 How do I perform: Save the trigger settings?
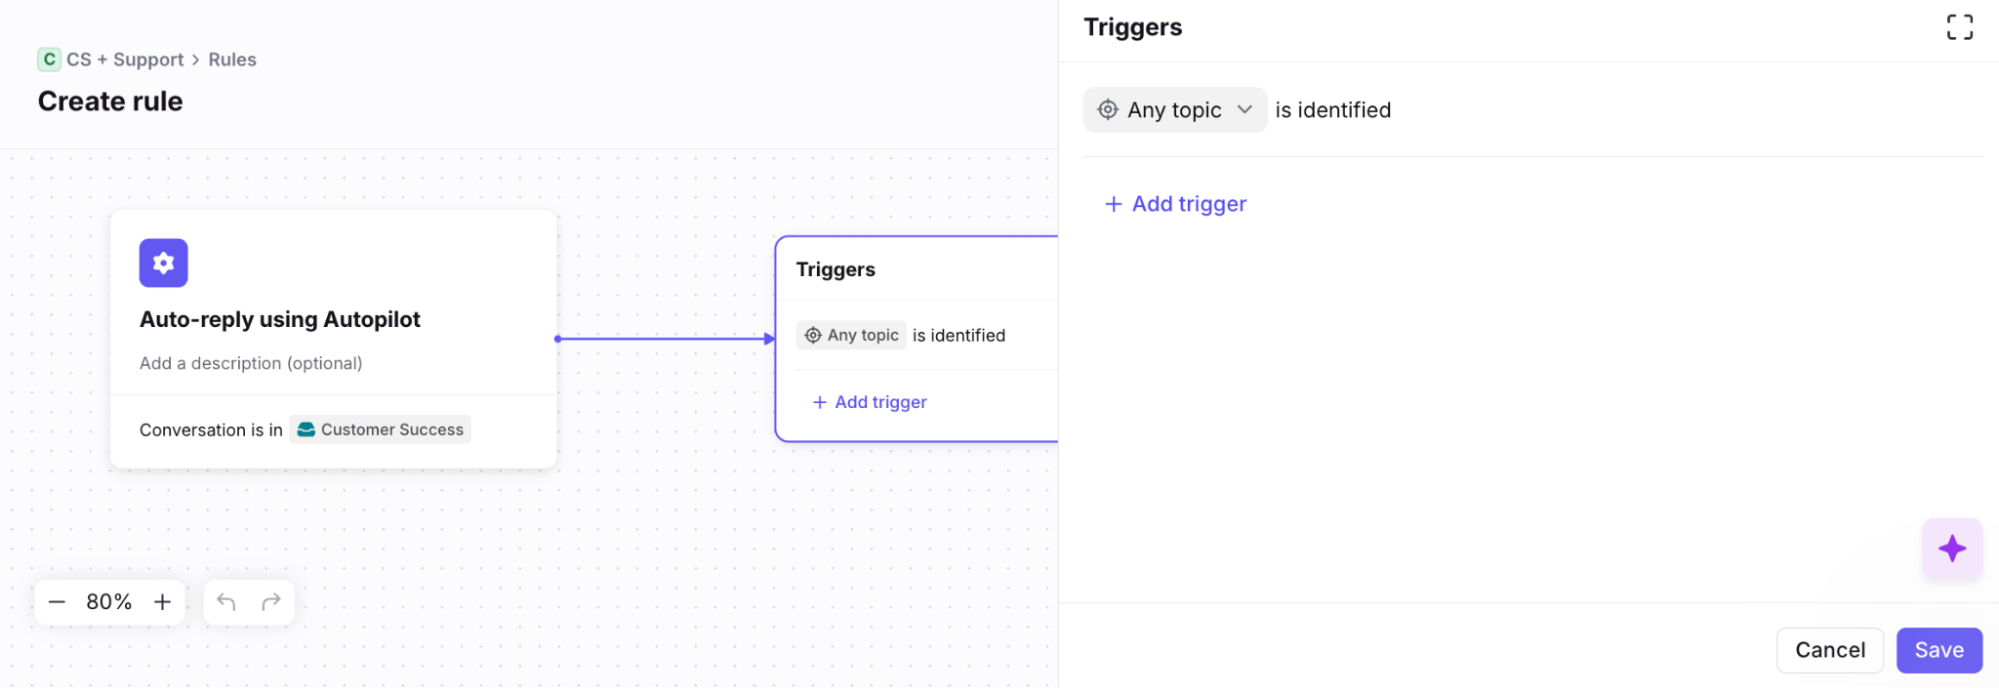pos(1938,650)
